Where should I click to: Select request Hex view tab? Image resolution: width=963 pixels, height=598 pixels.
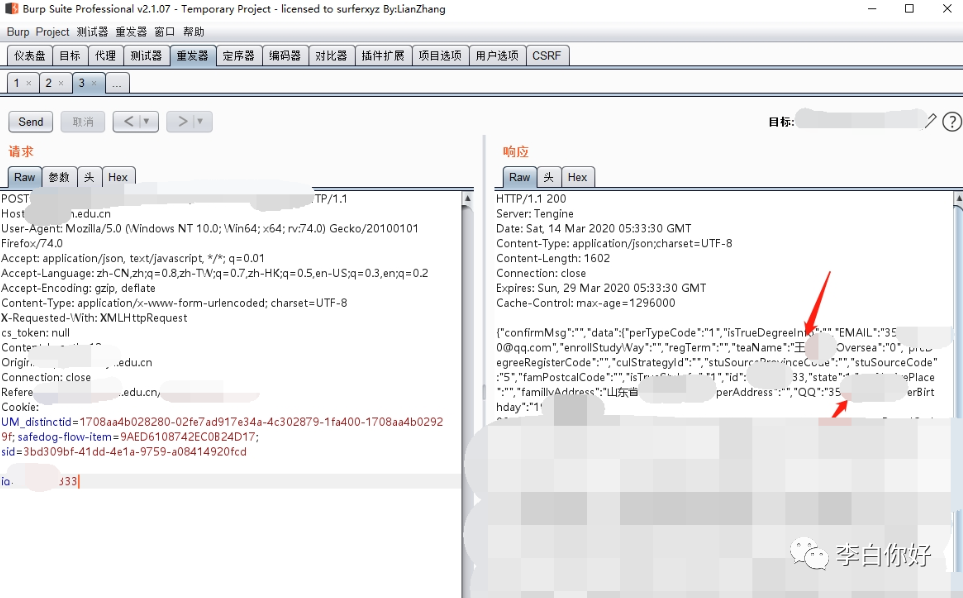pyautogui.click(x=118, y=177)
